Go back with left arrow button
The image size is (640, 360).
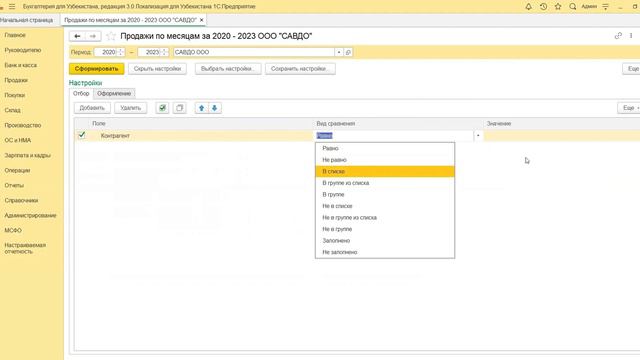coord(77,36)
